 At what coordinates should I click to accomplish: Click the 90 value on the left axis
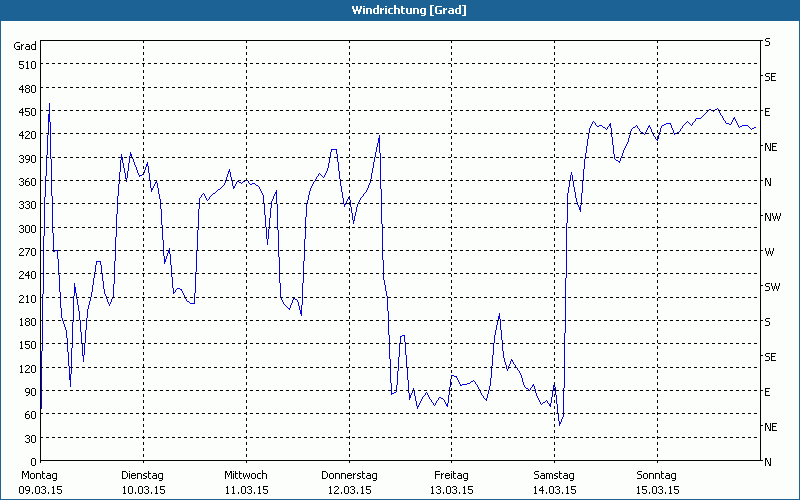click(x=31, y=391)
